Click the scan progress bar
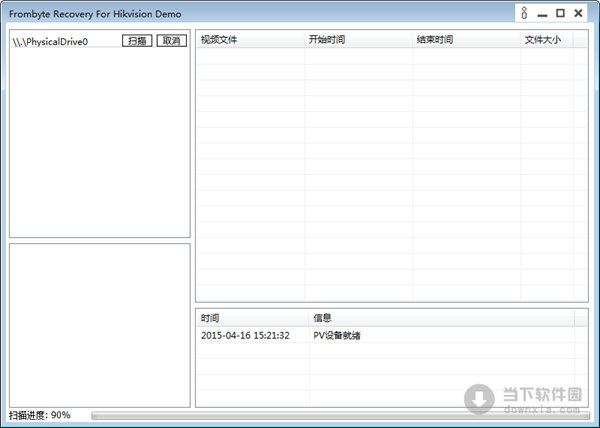Viewport: 600px width, 428px height. pos(341,416)
